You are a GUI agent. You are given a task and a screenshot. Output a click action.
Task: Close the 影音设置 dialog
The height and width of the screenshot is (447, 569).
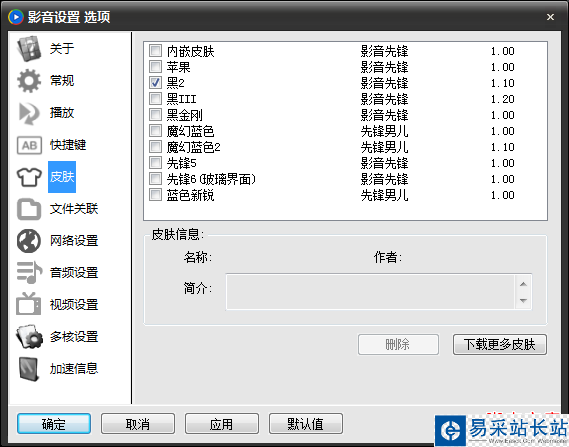[550, 17]
